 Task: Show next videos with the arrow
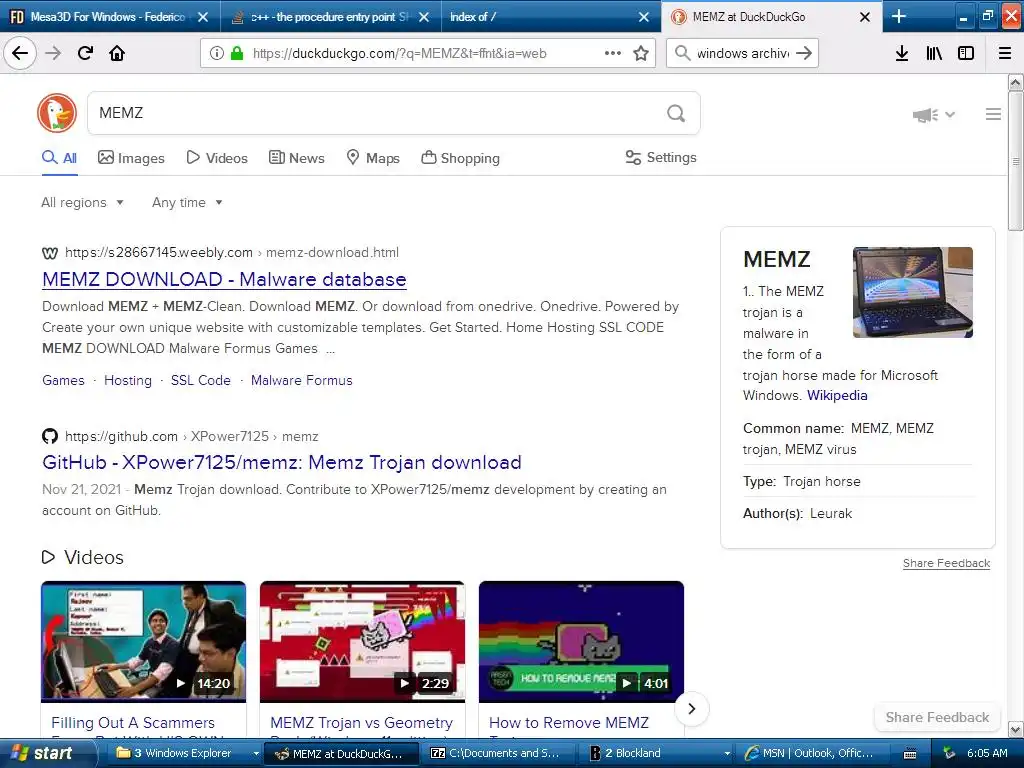692,709
